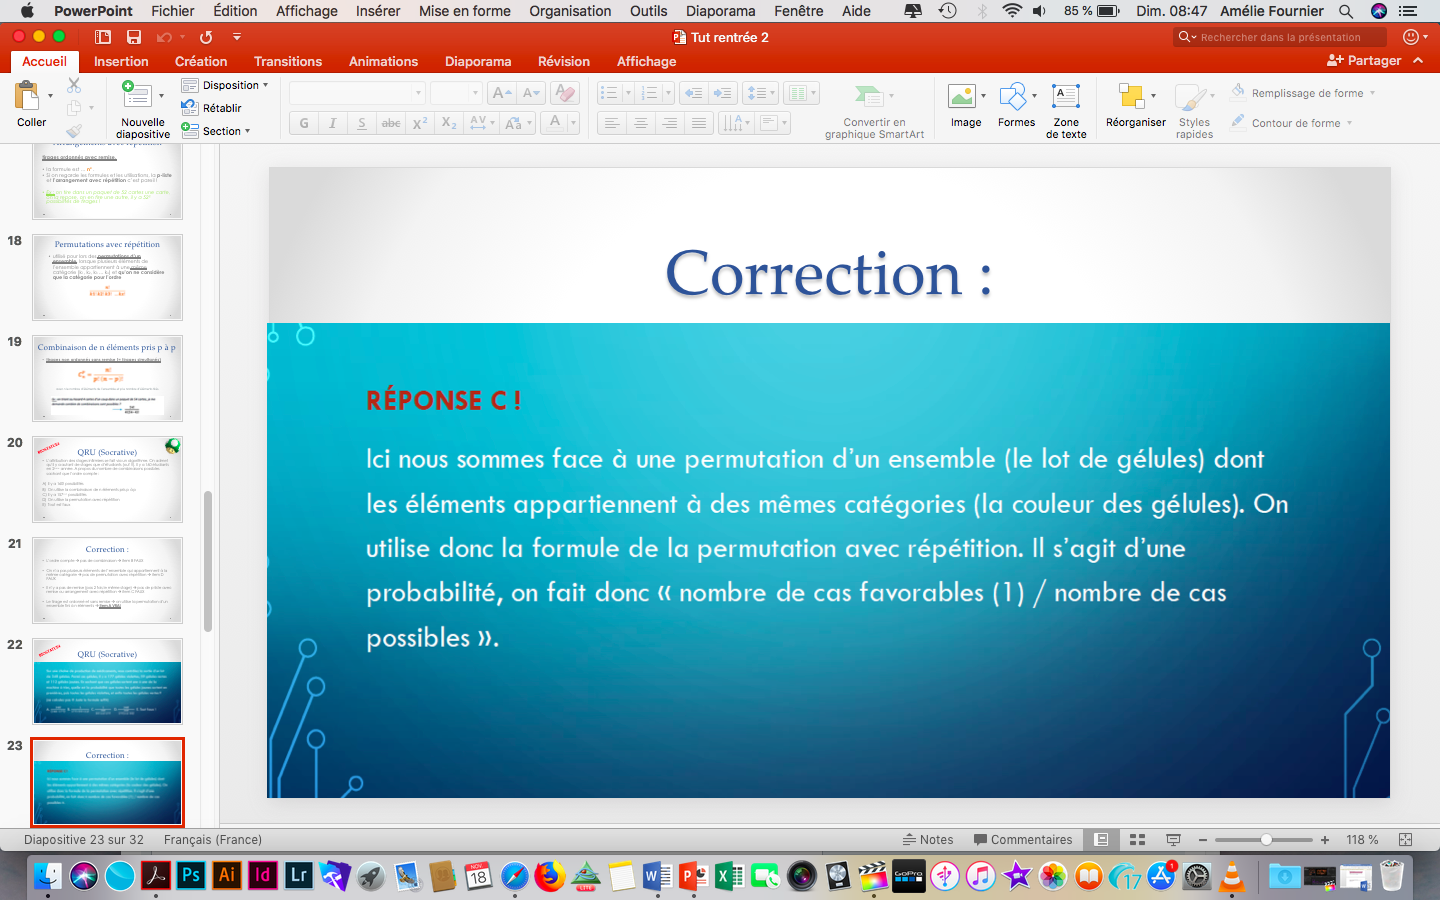Toggle the Commentaires pane
The height and width of the screenshot is (900, 1440).
click(1023, 840)
